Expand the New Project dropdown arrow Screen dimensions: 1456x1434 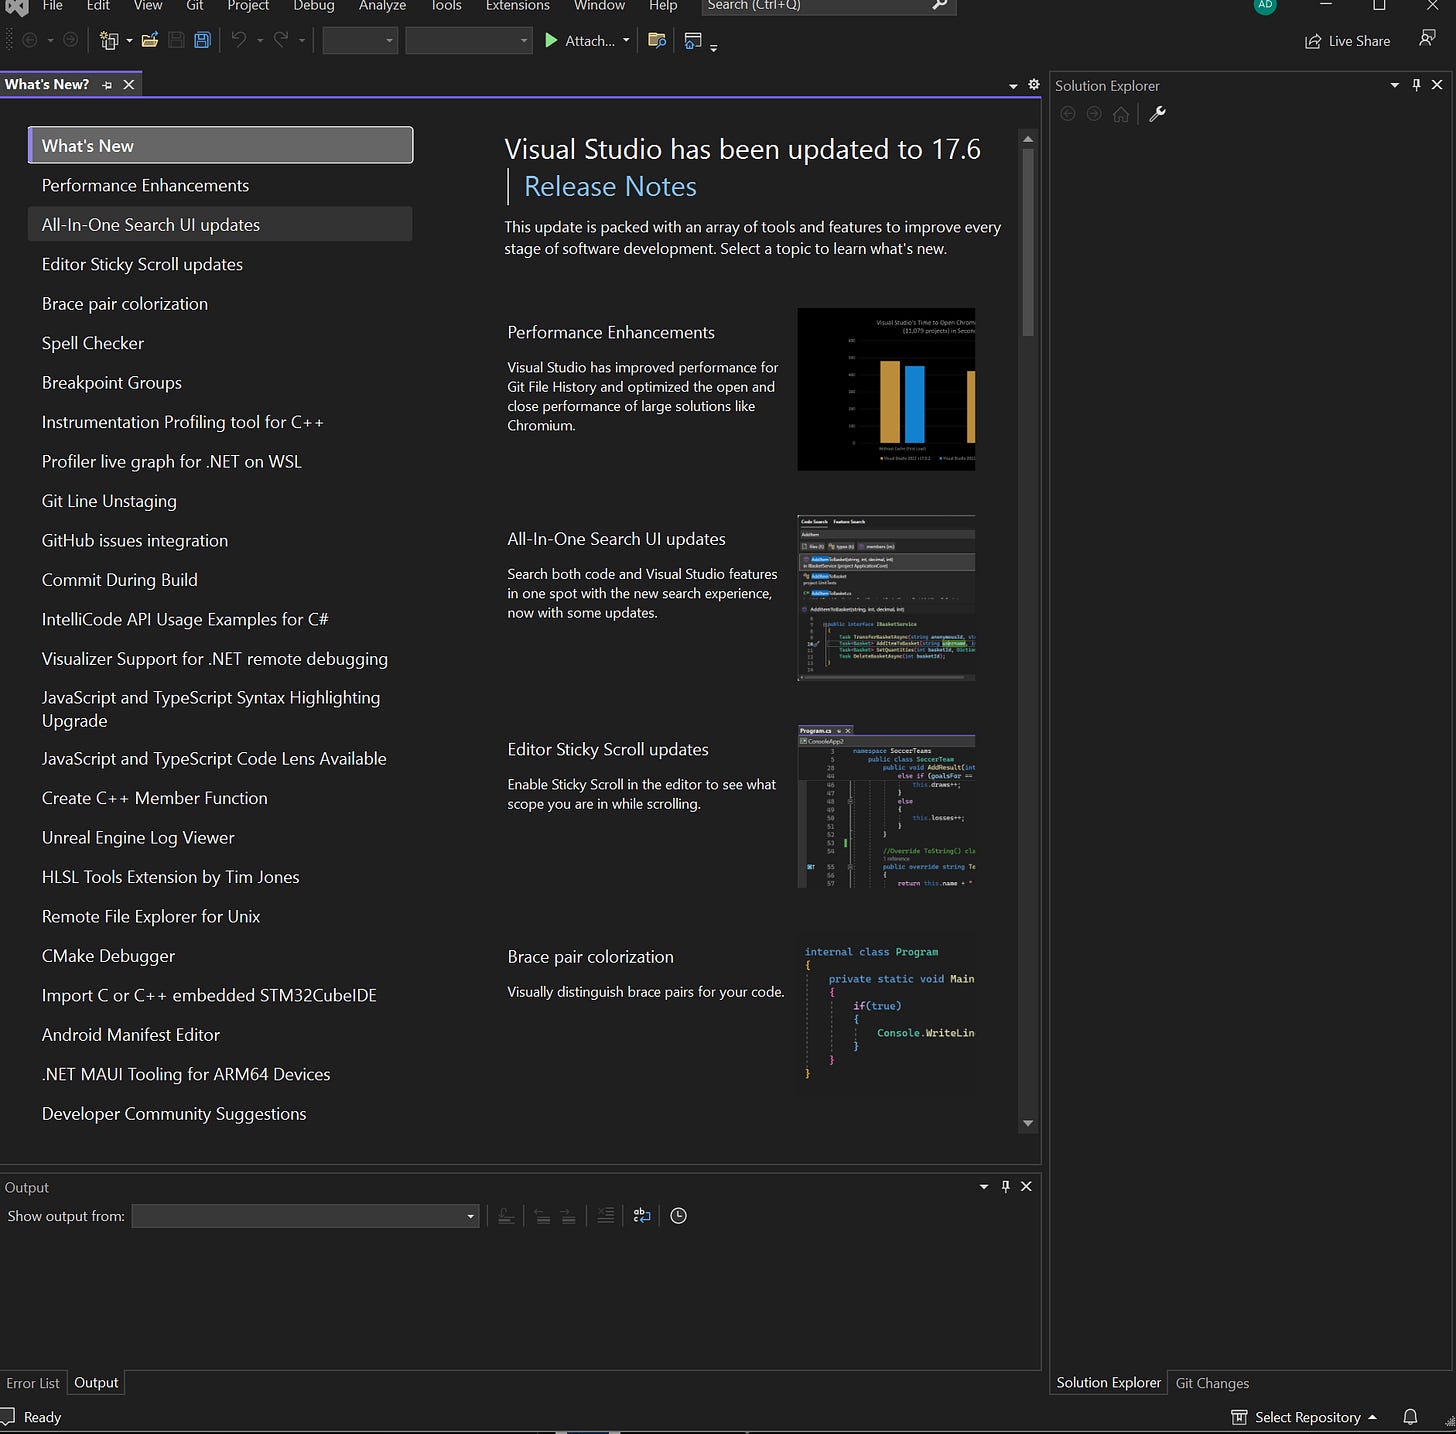tap(129, 41)
